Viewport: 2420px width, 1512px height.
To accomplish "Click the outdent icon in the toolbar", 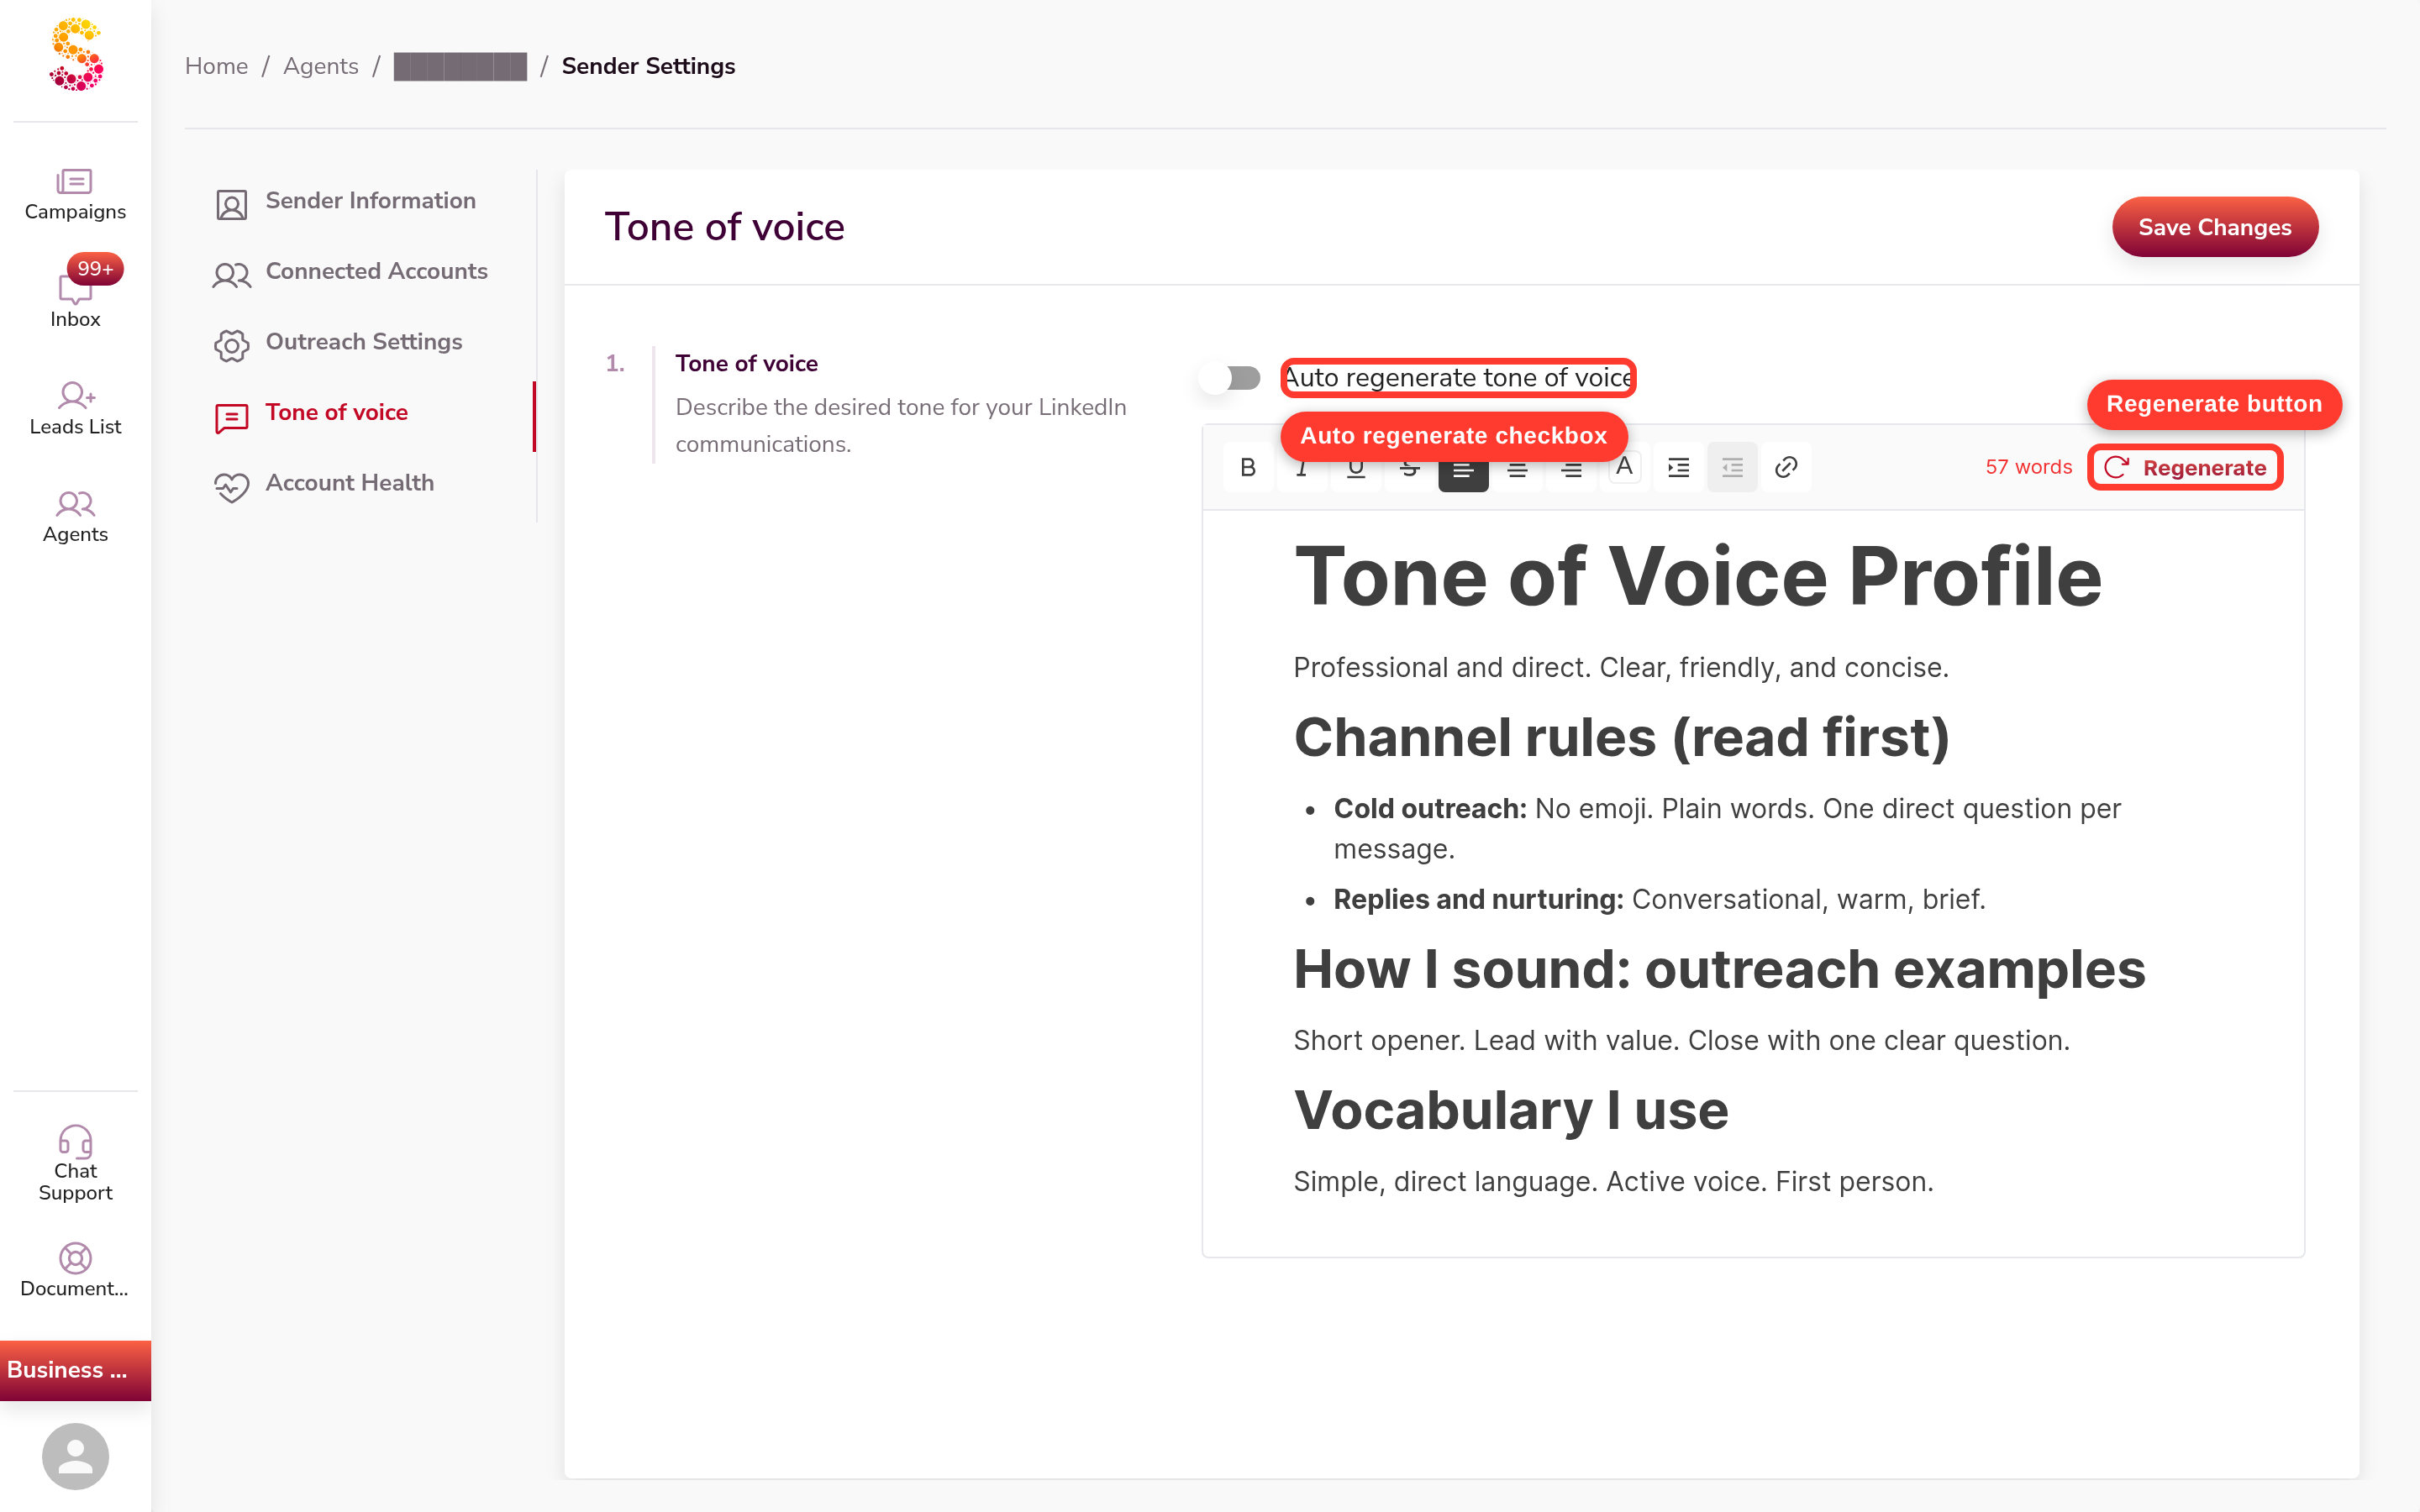I will [x=1732, y=467].
